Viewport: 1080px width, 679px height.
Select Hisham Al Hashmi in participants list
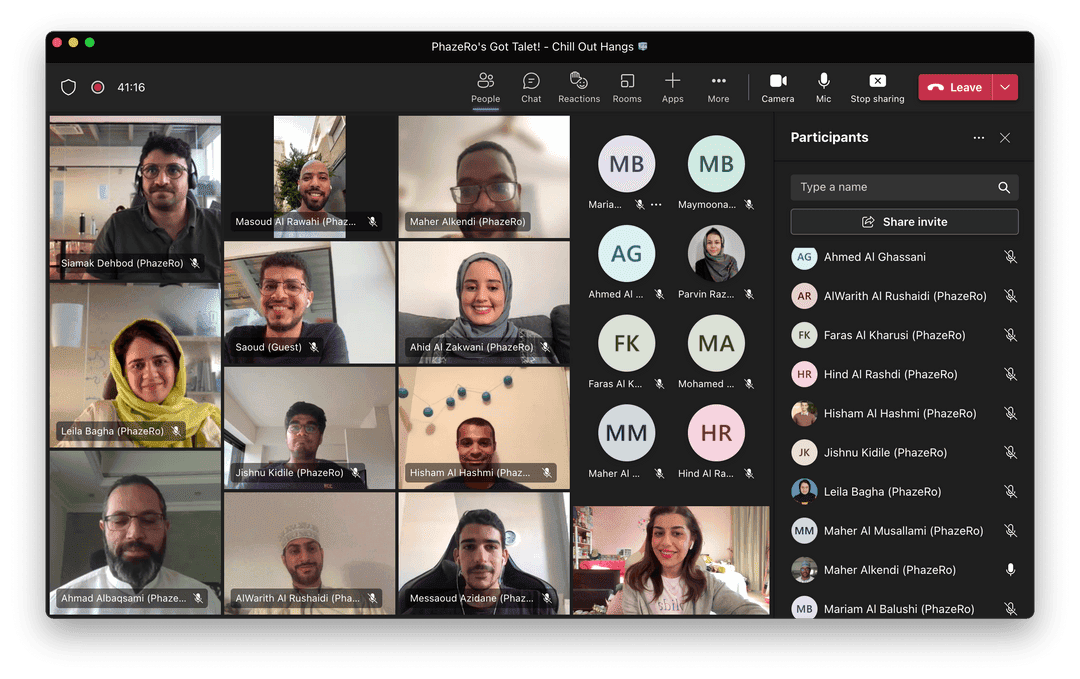904,414
